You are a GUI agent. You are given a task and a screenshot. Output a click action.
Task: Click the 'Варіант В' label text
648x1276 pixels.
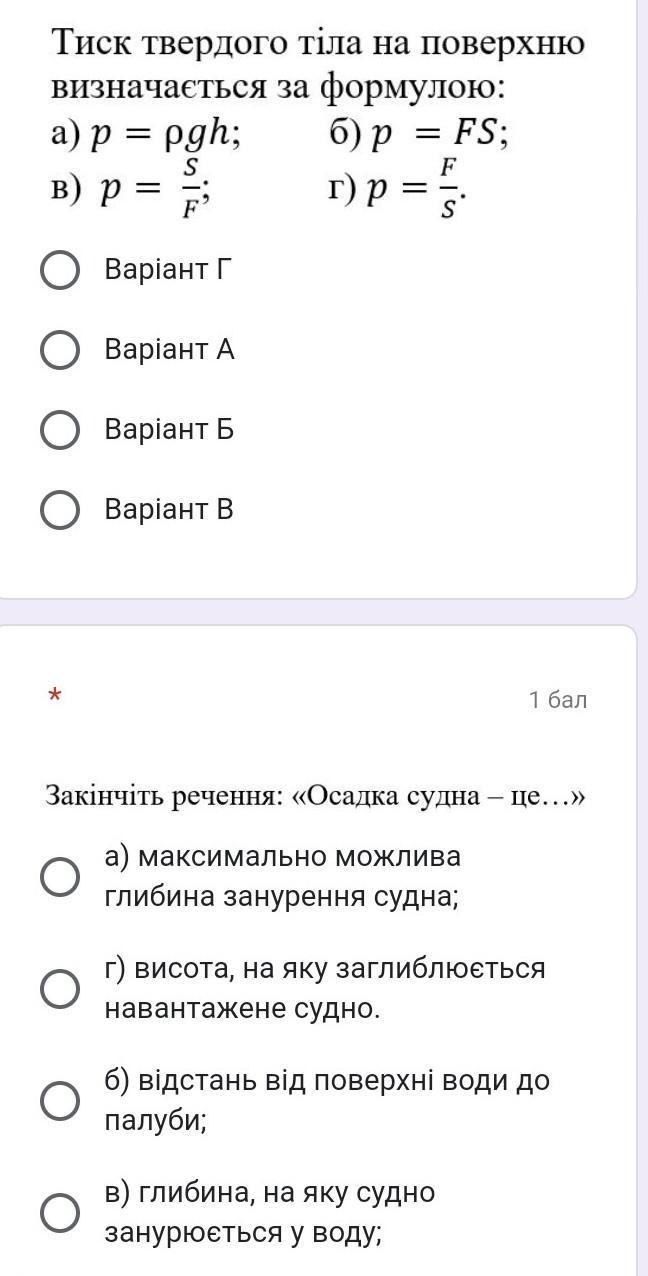coord(169,510)
